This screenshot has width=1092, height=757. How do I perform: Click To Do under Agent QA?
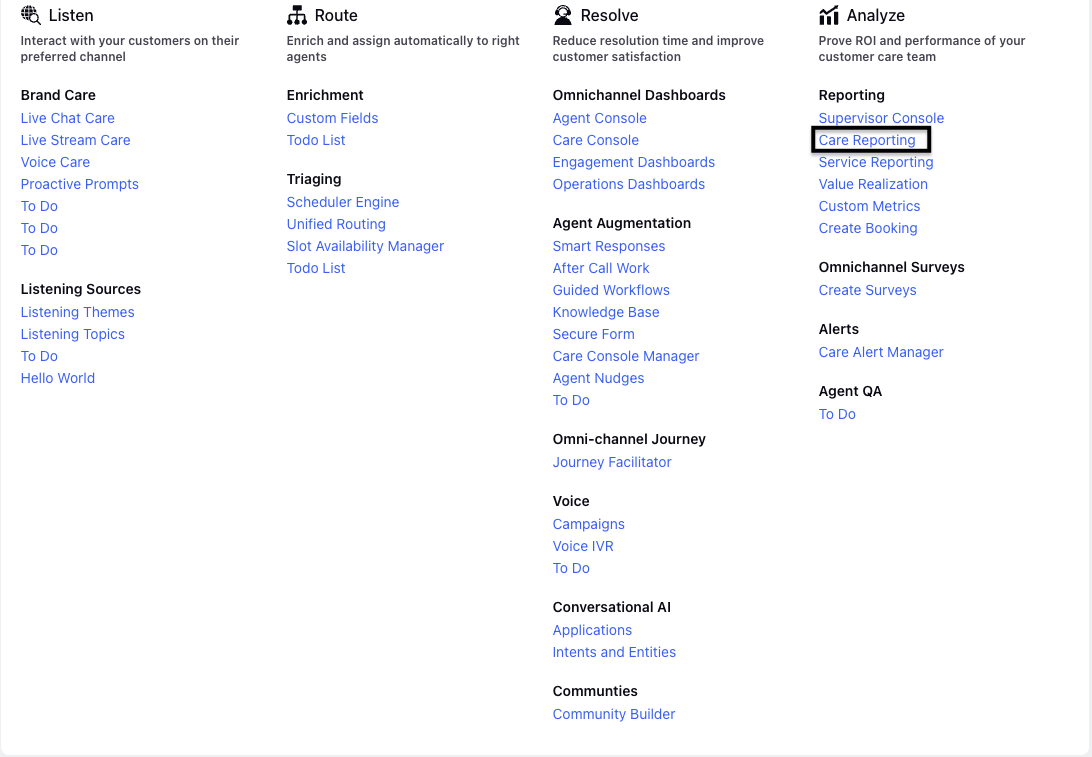(837, 414)
